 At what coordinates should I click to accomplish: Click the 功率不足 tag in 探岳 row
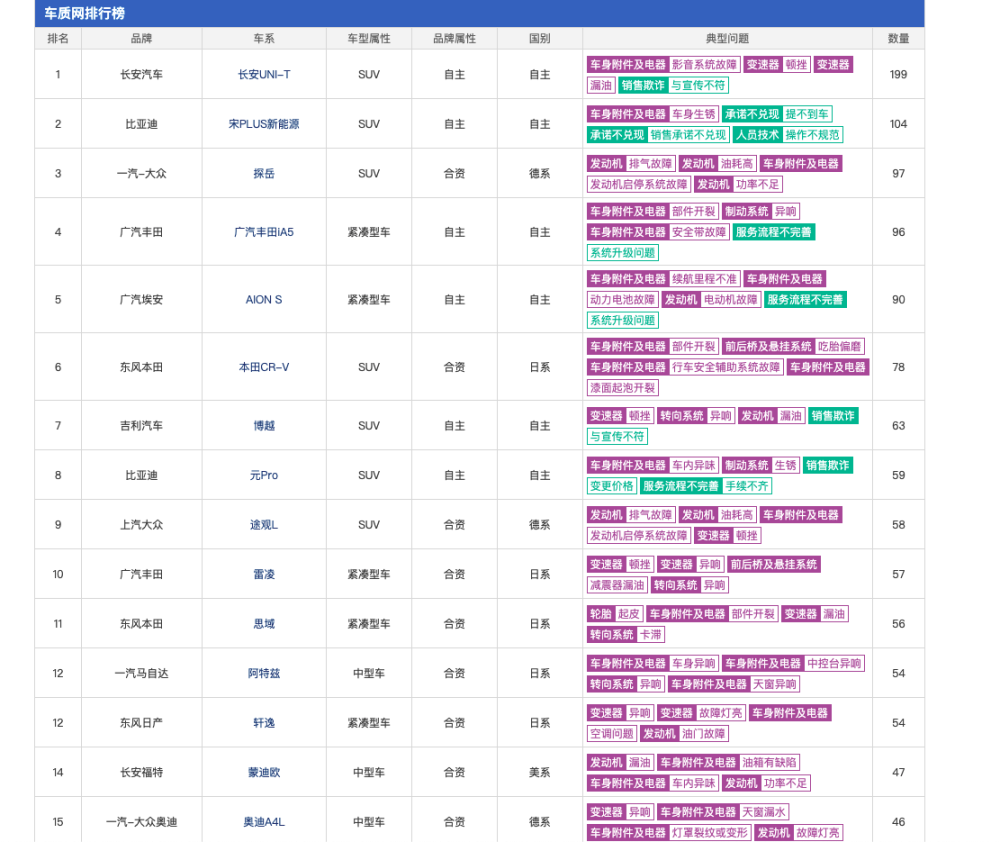click(x=758, y=185)
